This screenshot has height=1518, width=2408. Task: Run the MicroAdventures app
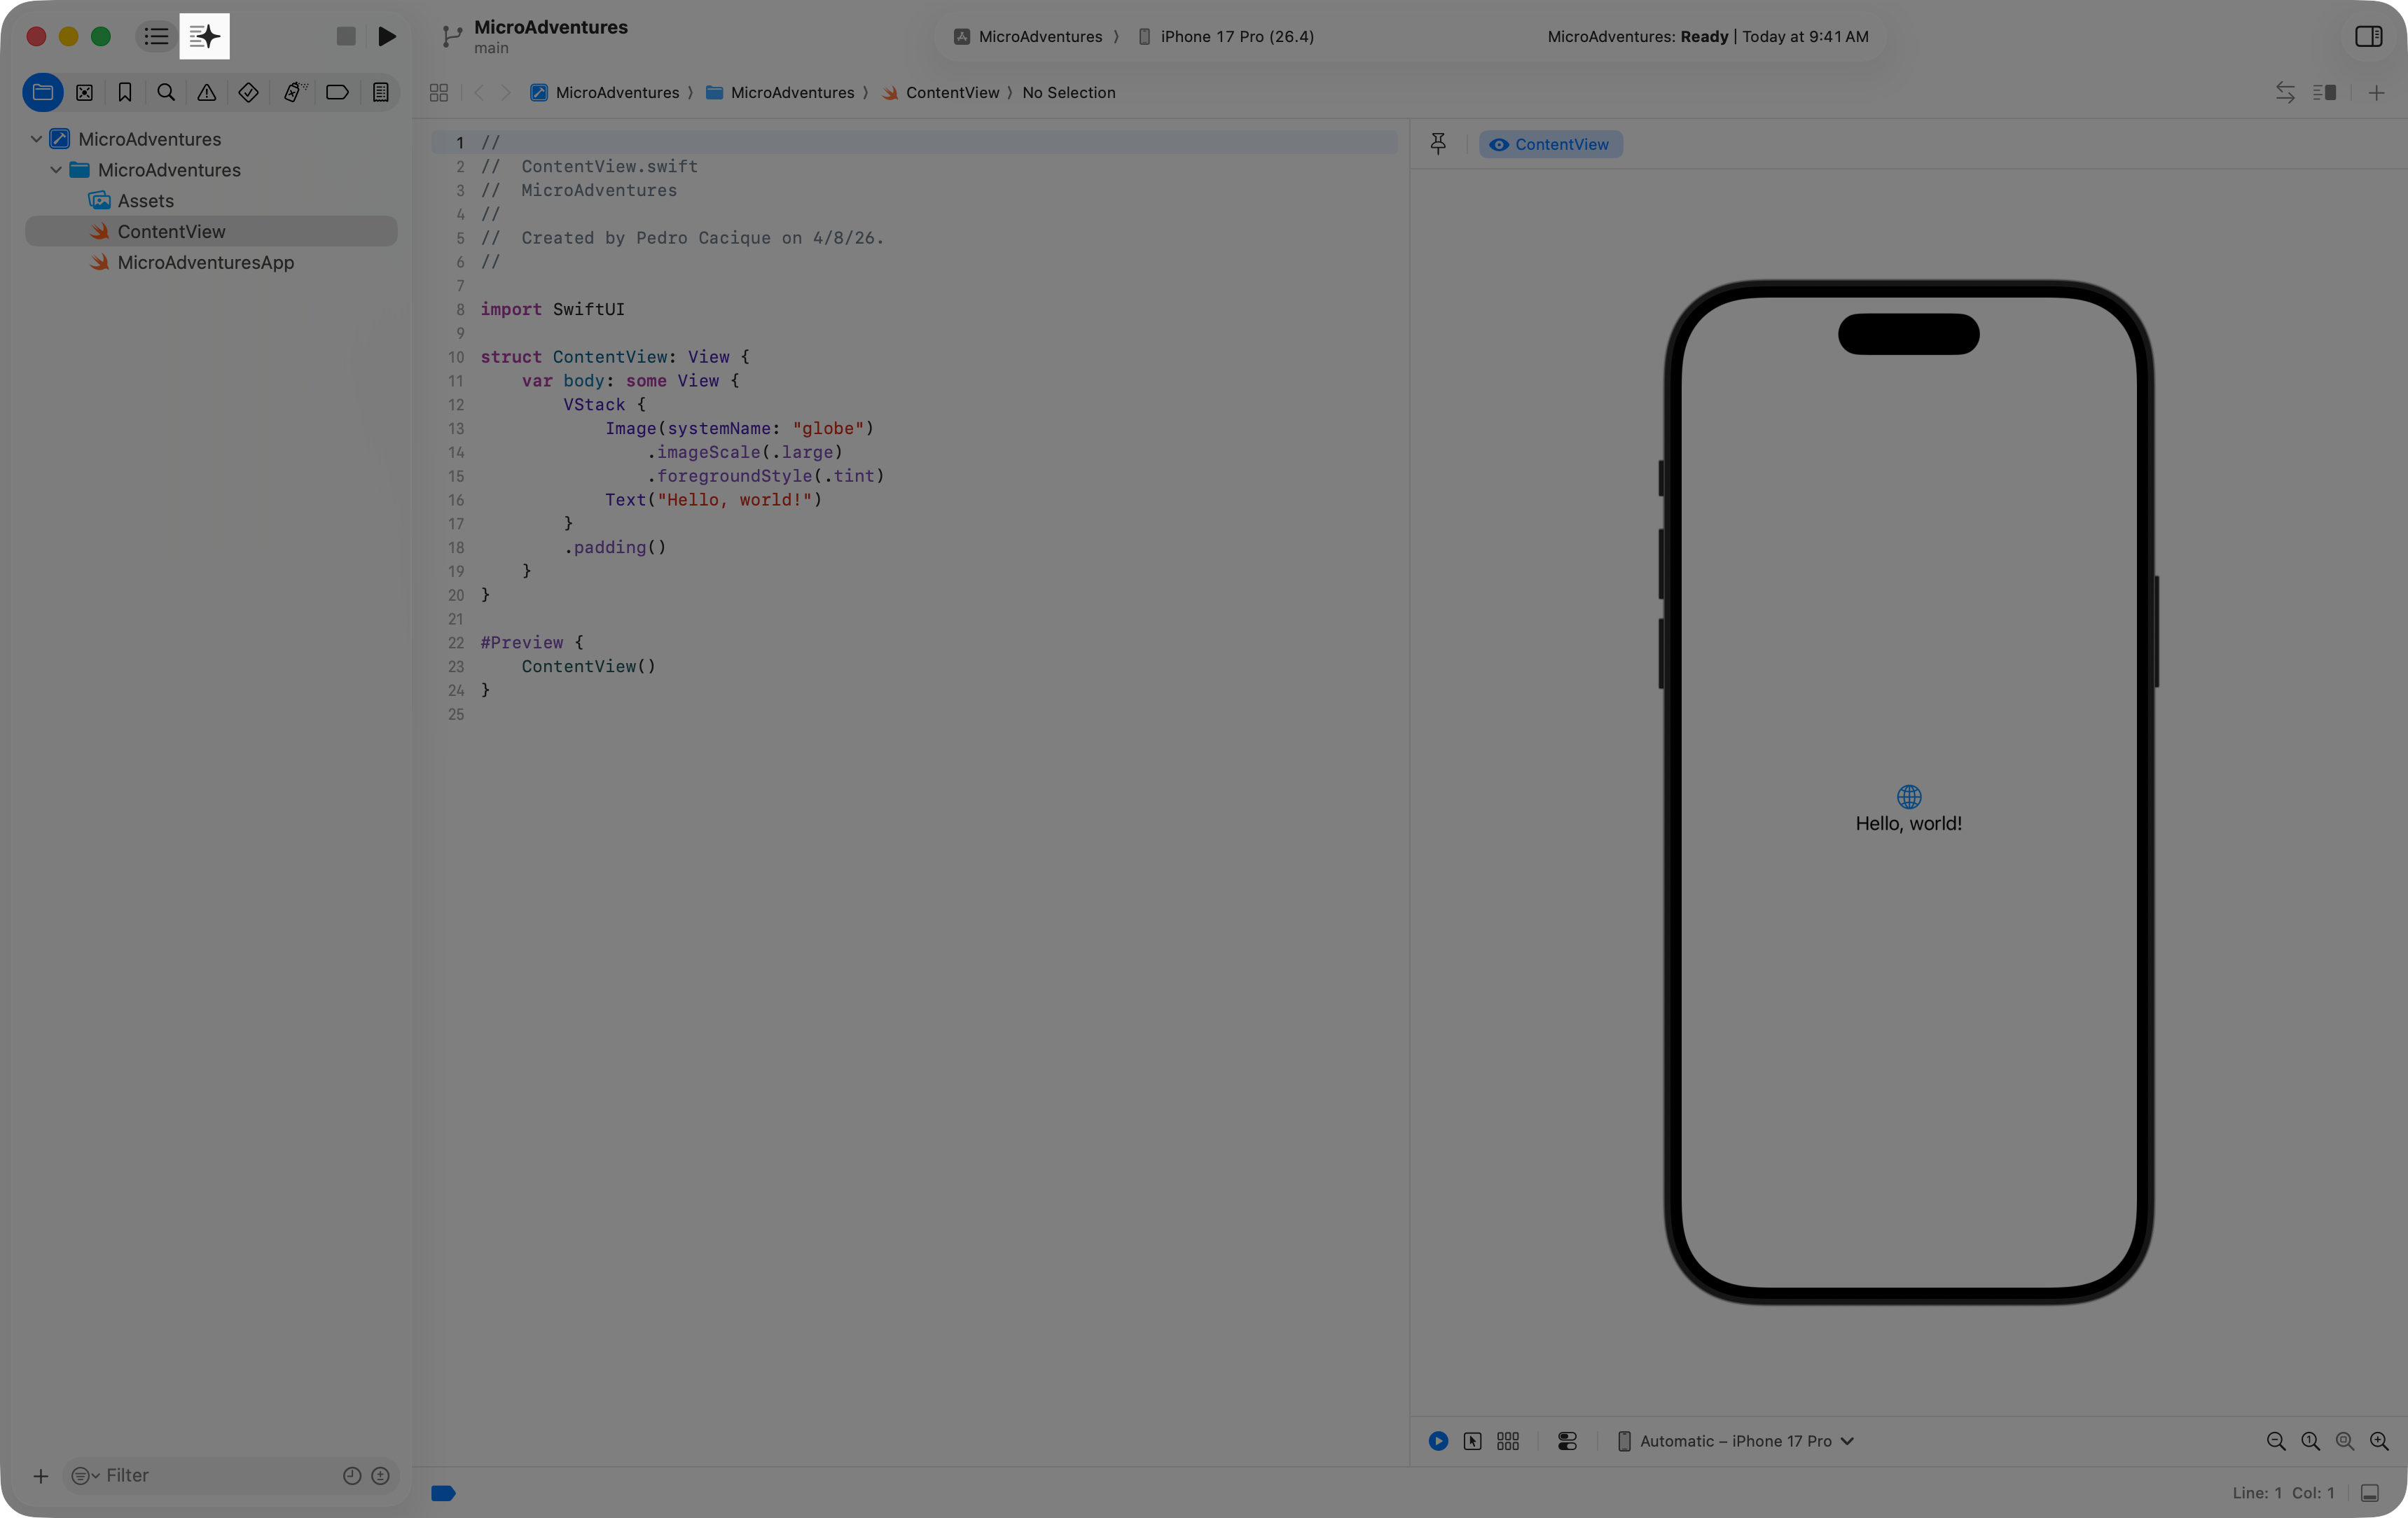pos(387,36)
